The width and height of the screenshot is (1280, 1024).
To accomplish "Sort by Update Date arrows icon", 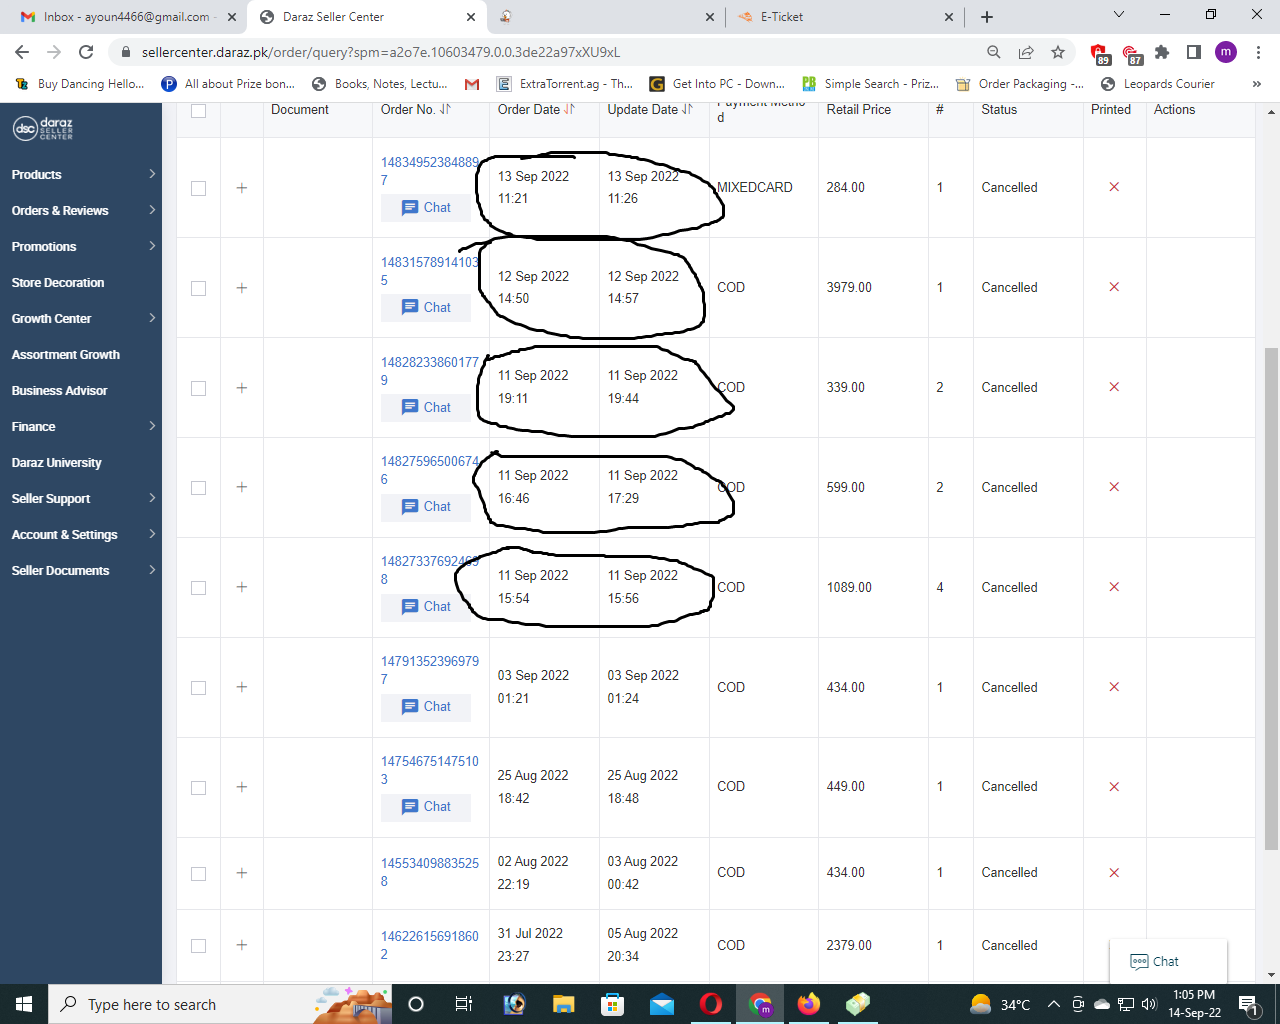I will pos(688,109).
